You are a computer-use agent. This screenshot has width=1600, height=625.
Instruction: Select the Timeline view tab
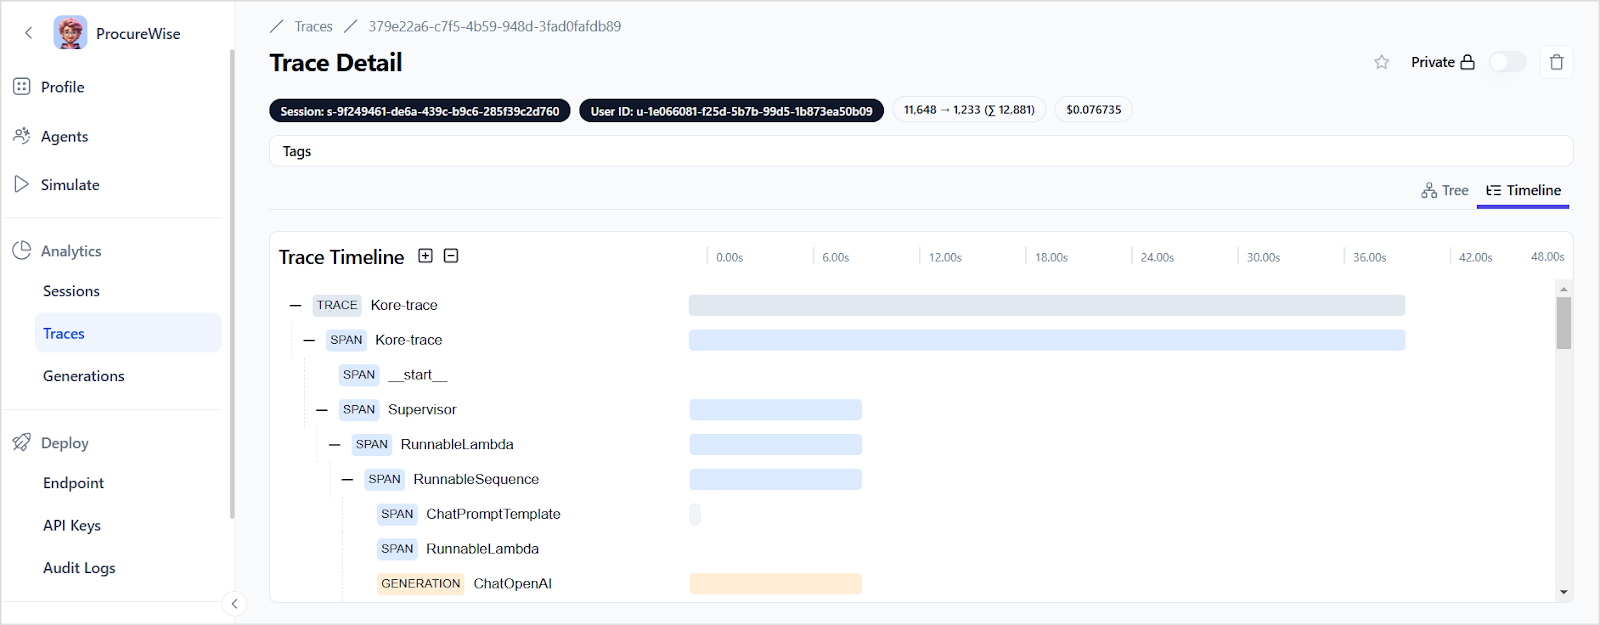1523,190
